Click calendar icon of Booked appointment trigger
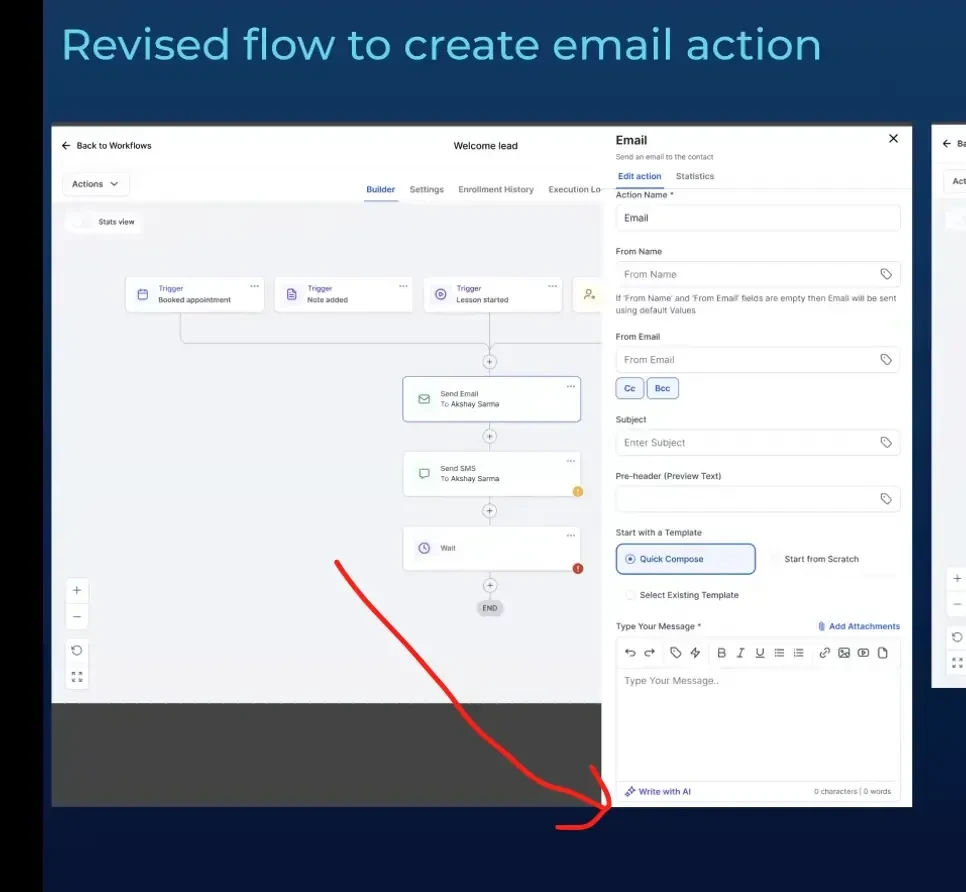 142,294
